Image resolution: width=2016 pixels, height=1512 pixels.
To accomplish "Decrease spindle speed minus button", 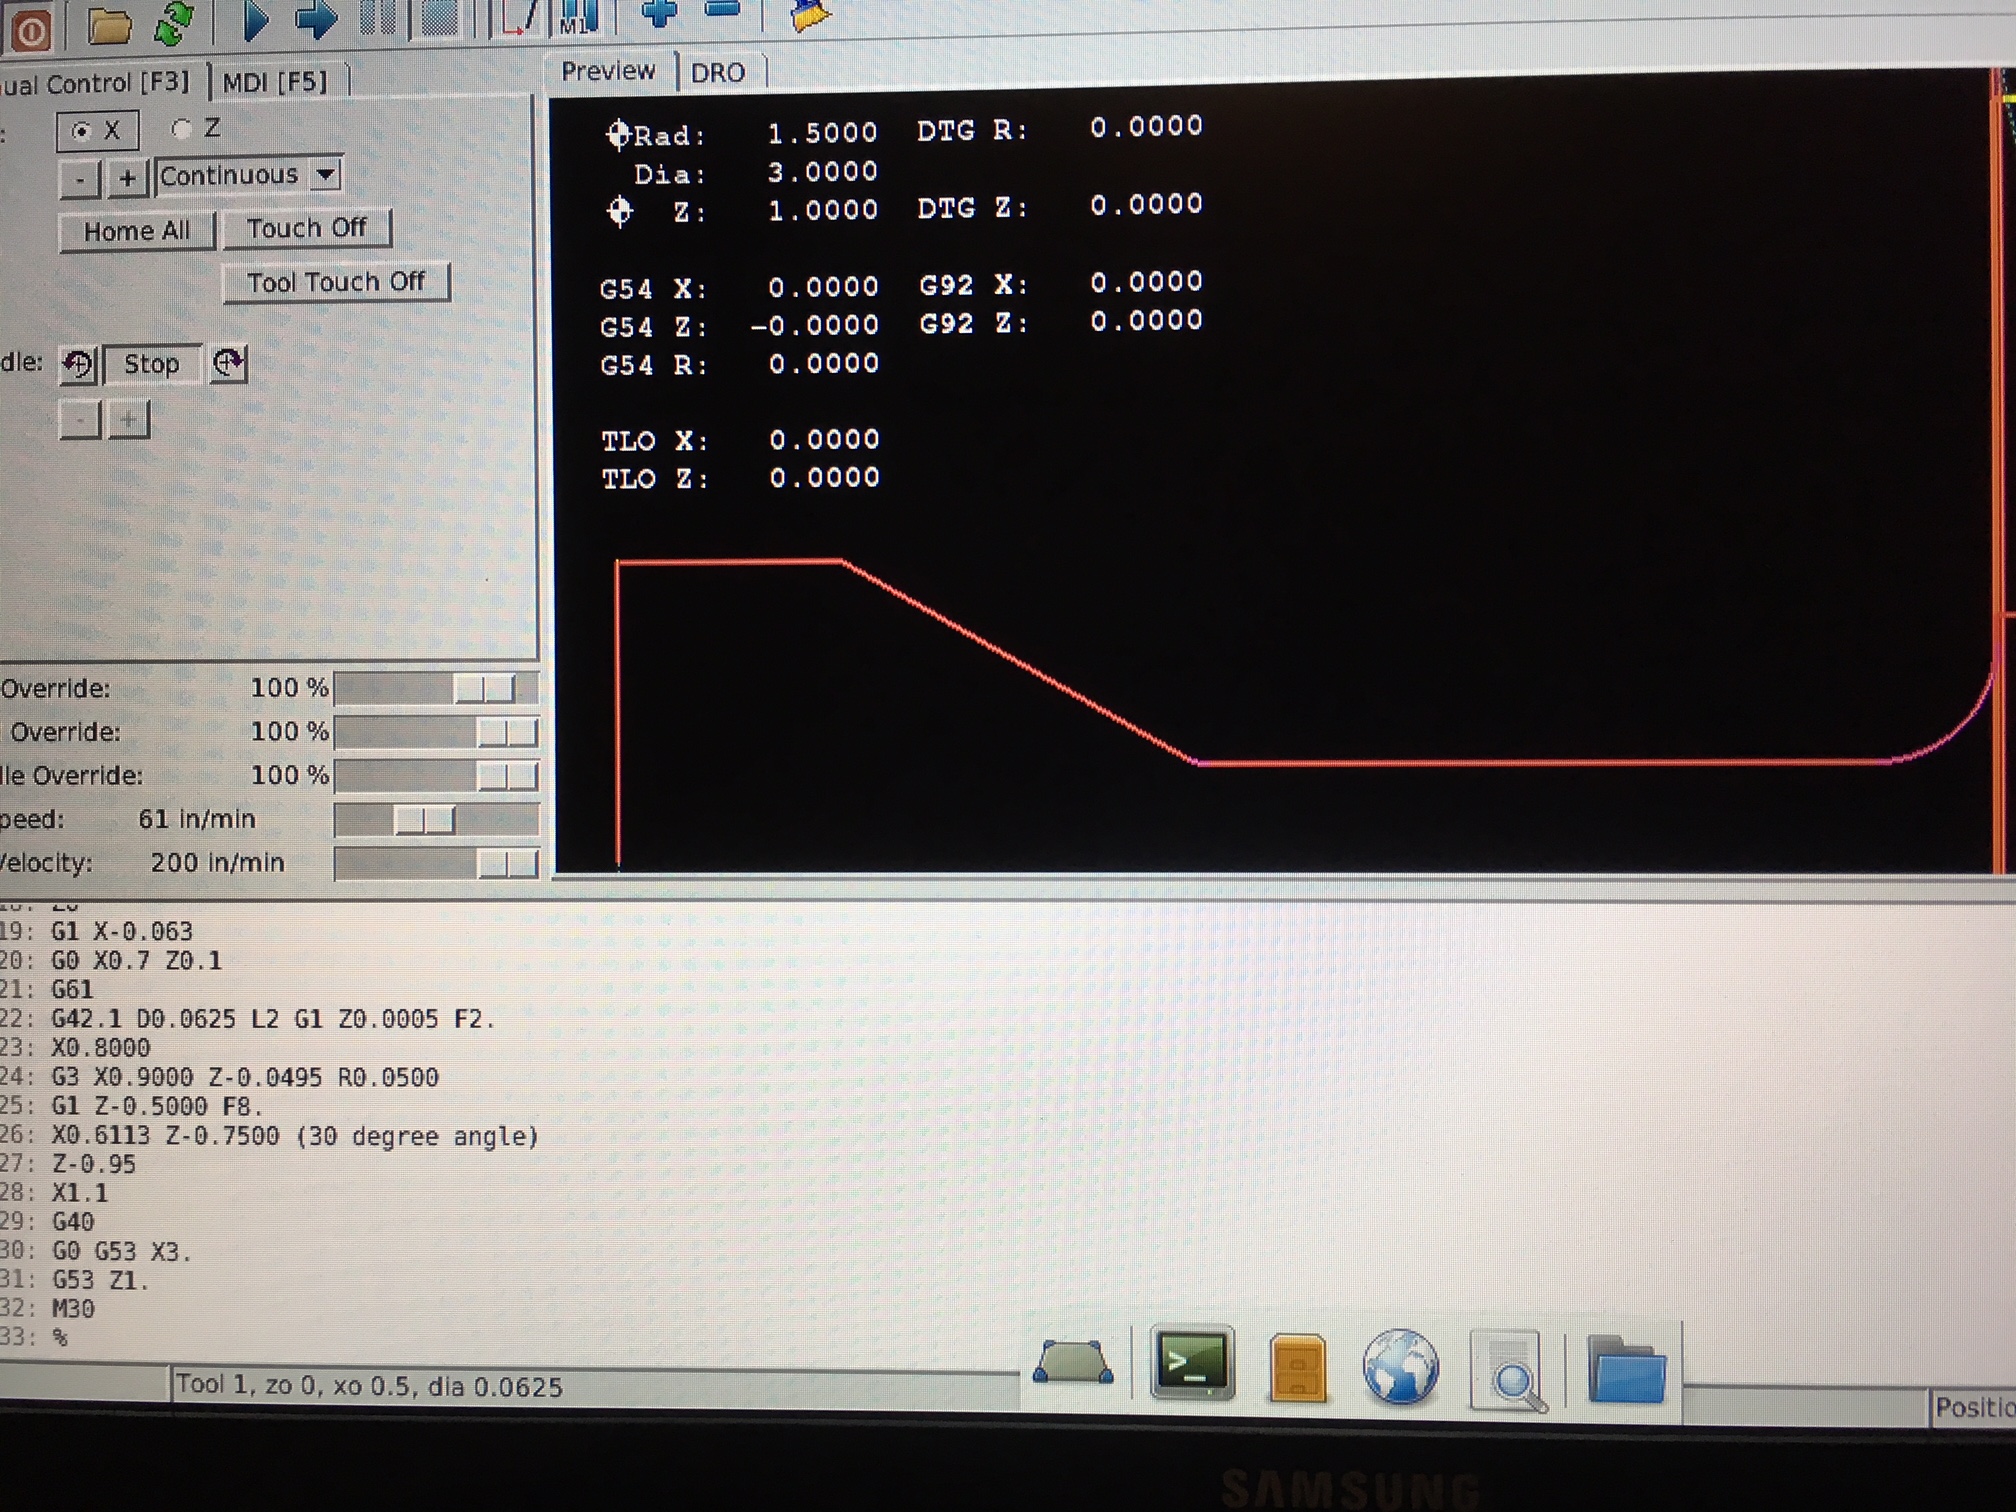I will pos(80,420).
